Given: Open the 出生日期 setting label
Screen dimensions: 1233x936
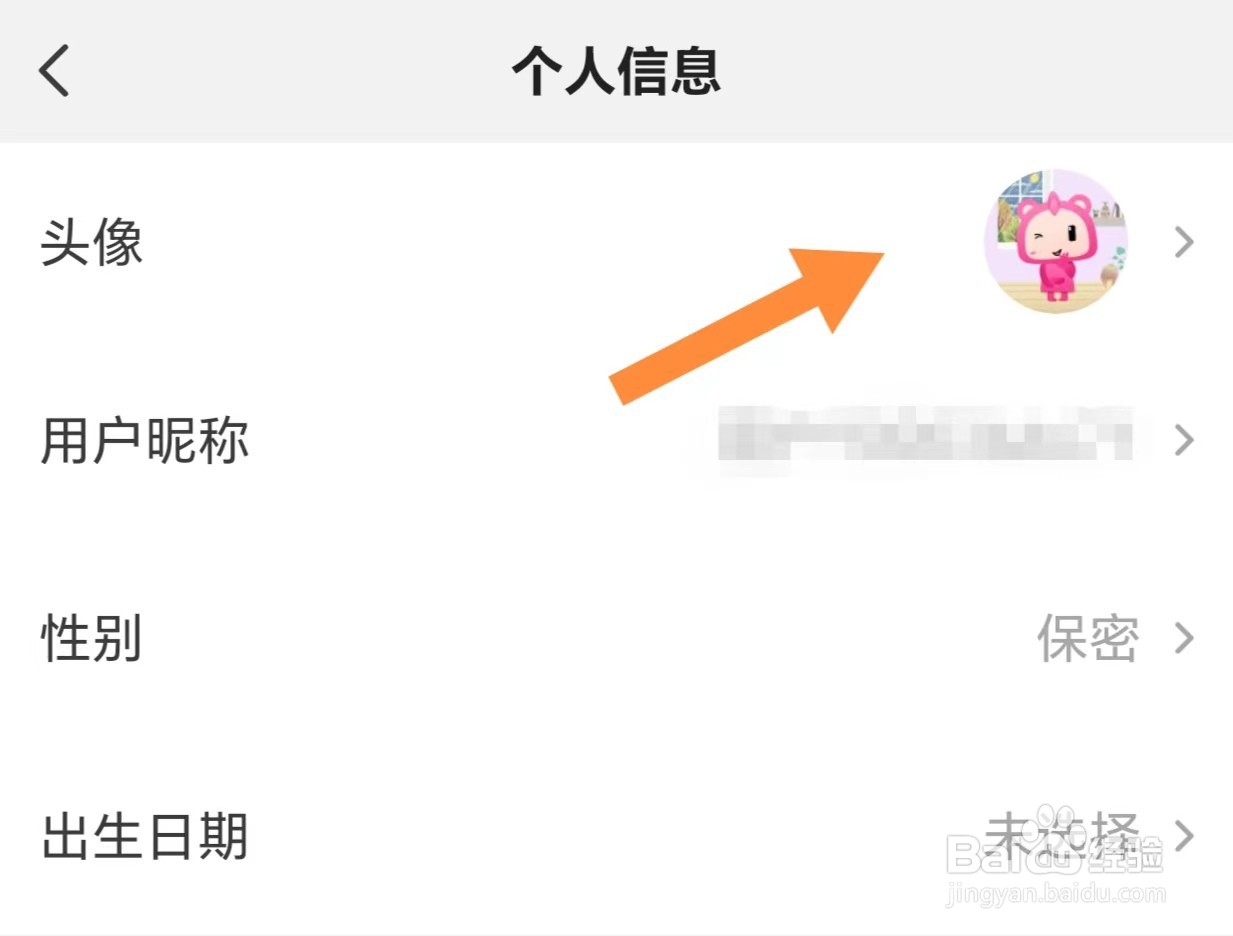Looking at the screenshot, I should [144, 836].
